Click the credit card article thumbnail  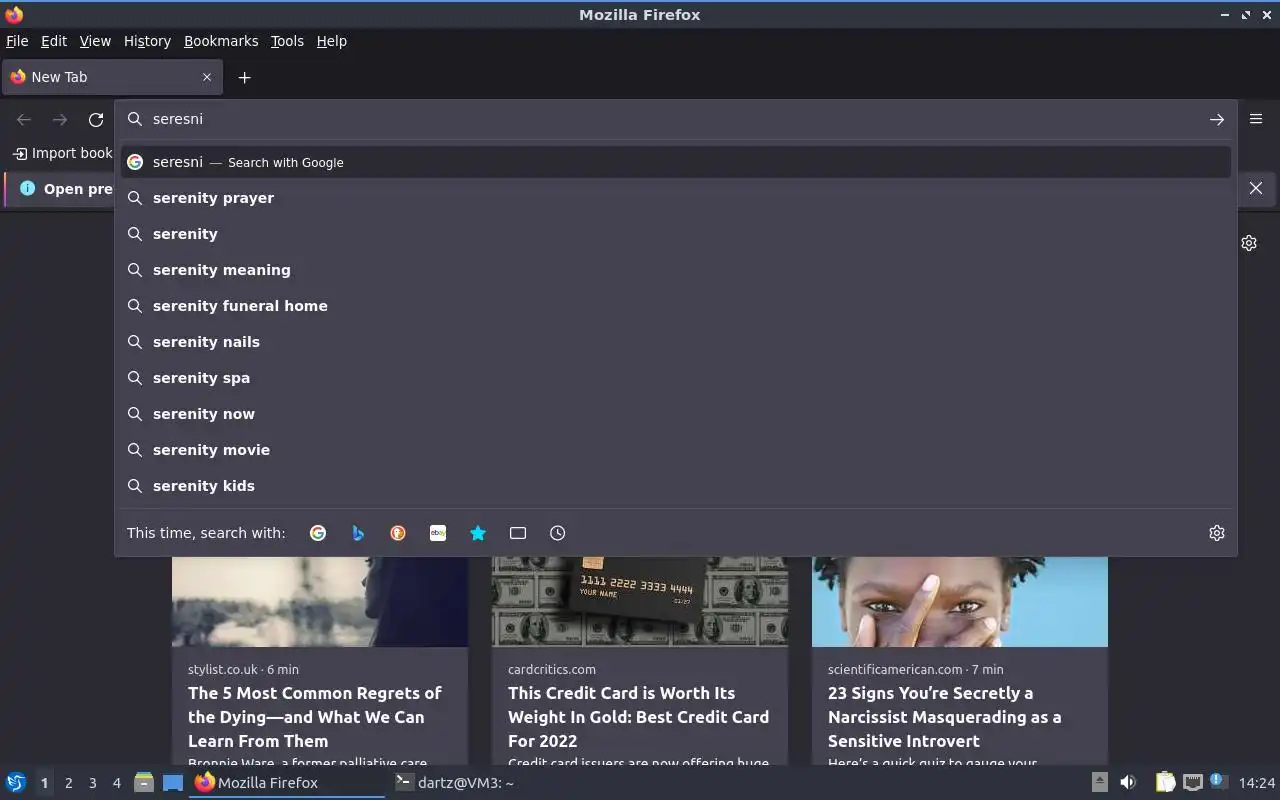click(640, 602)
